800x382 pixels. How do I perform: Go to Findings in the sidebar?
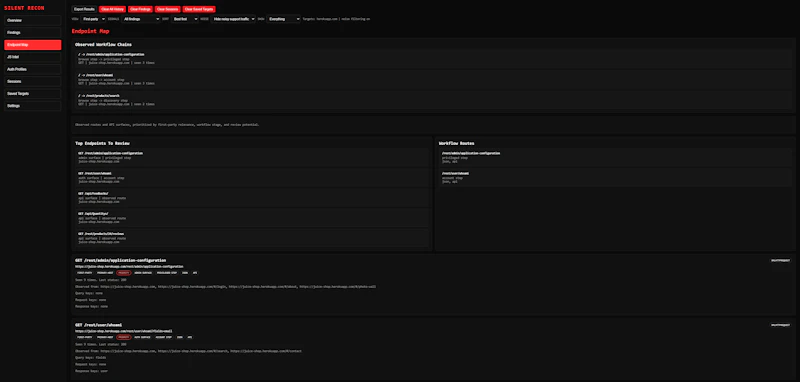tap(33, 33)
